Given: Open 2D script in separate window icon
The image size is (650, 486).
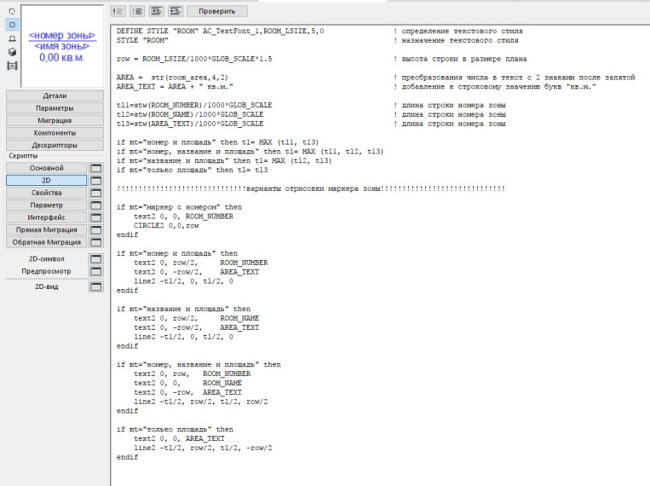Looking at the screenshot, I should [97, 180].
